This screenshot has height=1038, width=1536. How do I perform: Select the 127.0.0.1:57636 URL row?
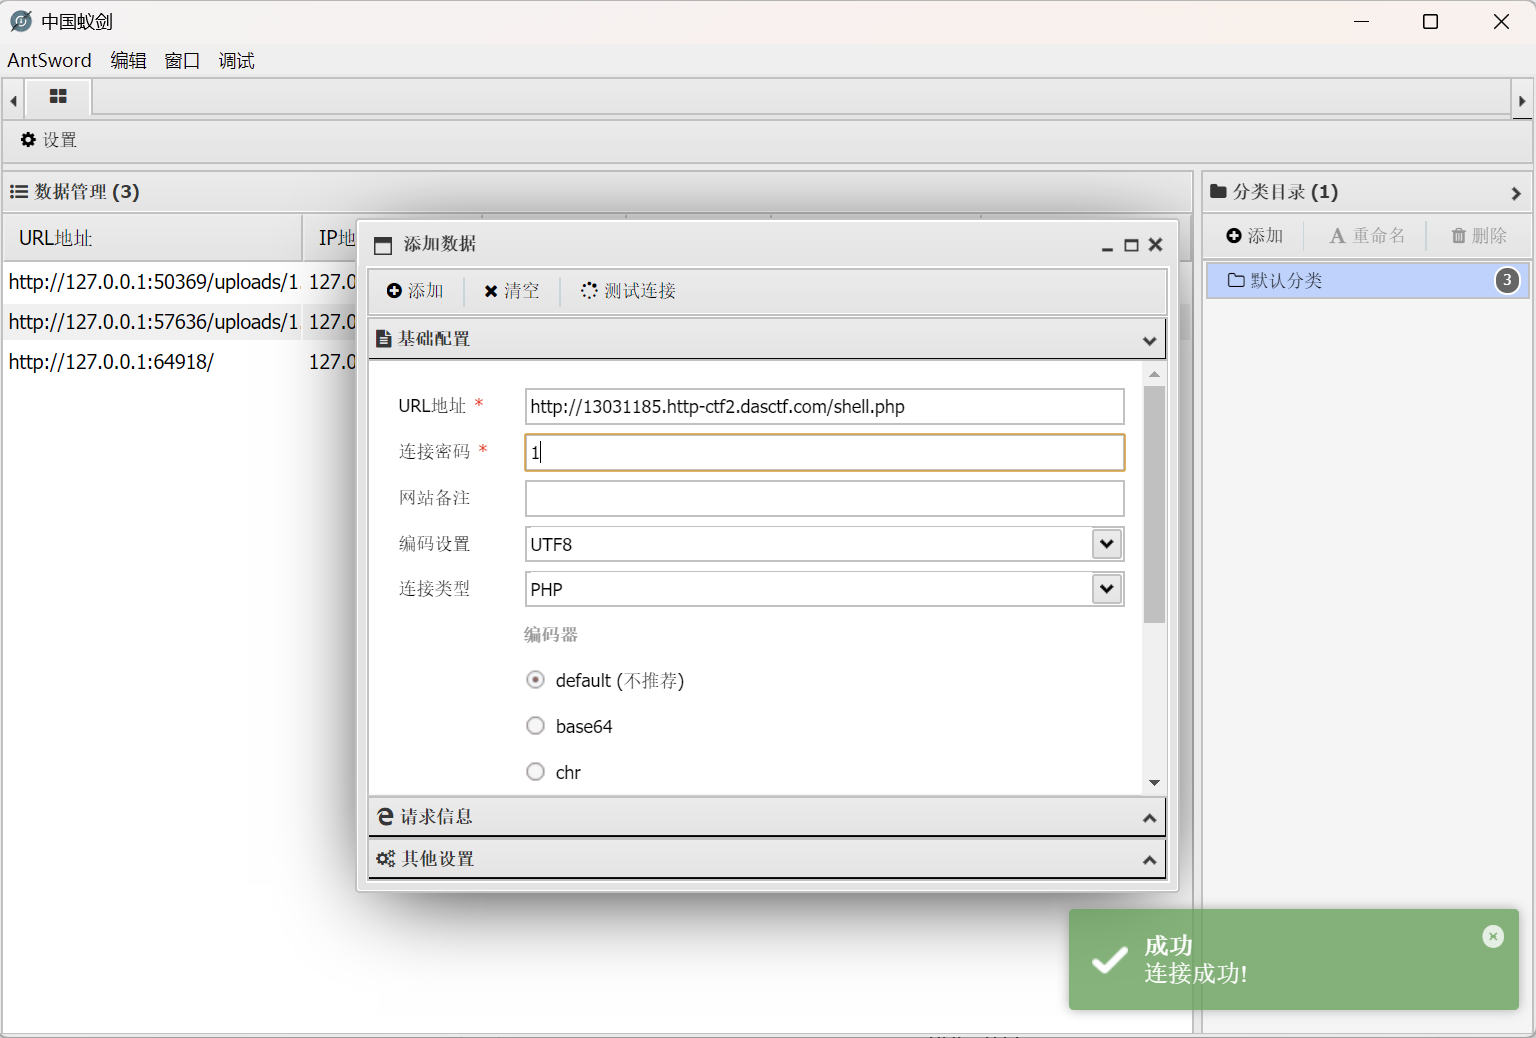(x=153, y=322)
